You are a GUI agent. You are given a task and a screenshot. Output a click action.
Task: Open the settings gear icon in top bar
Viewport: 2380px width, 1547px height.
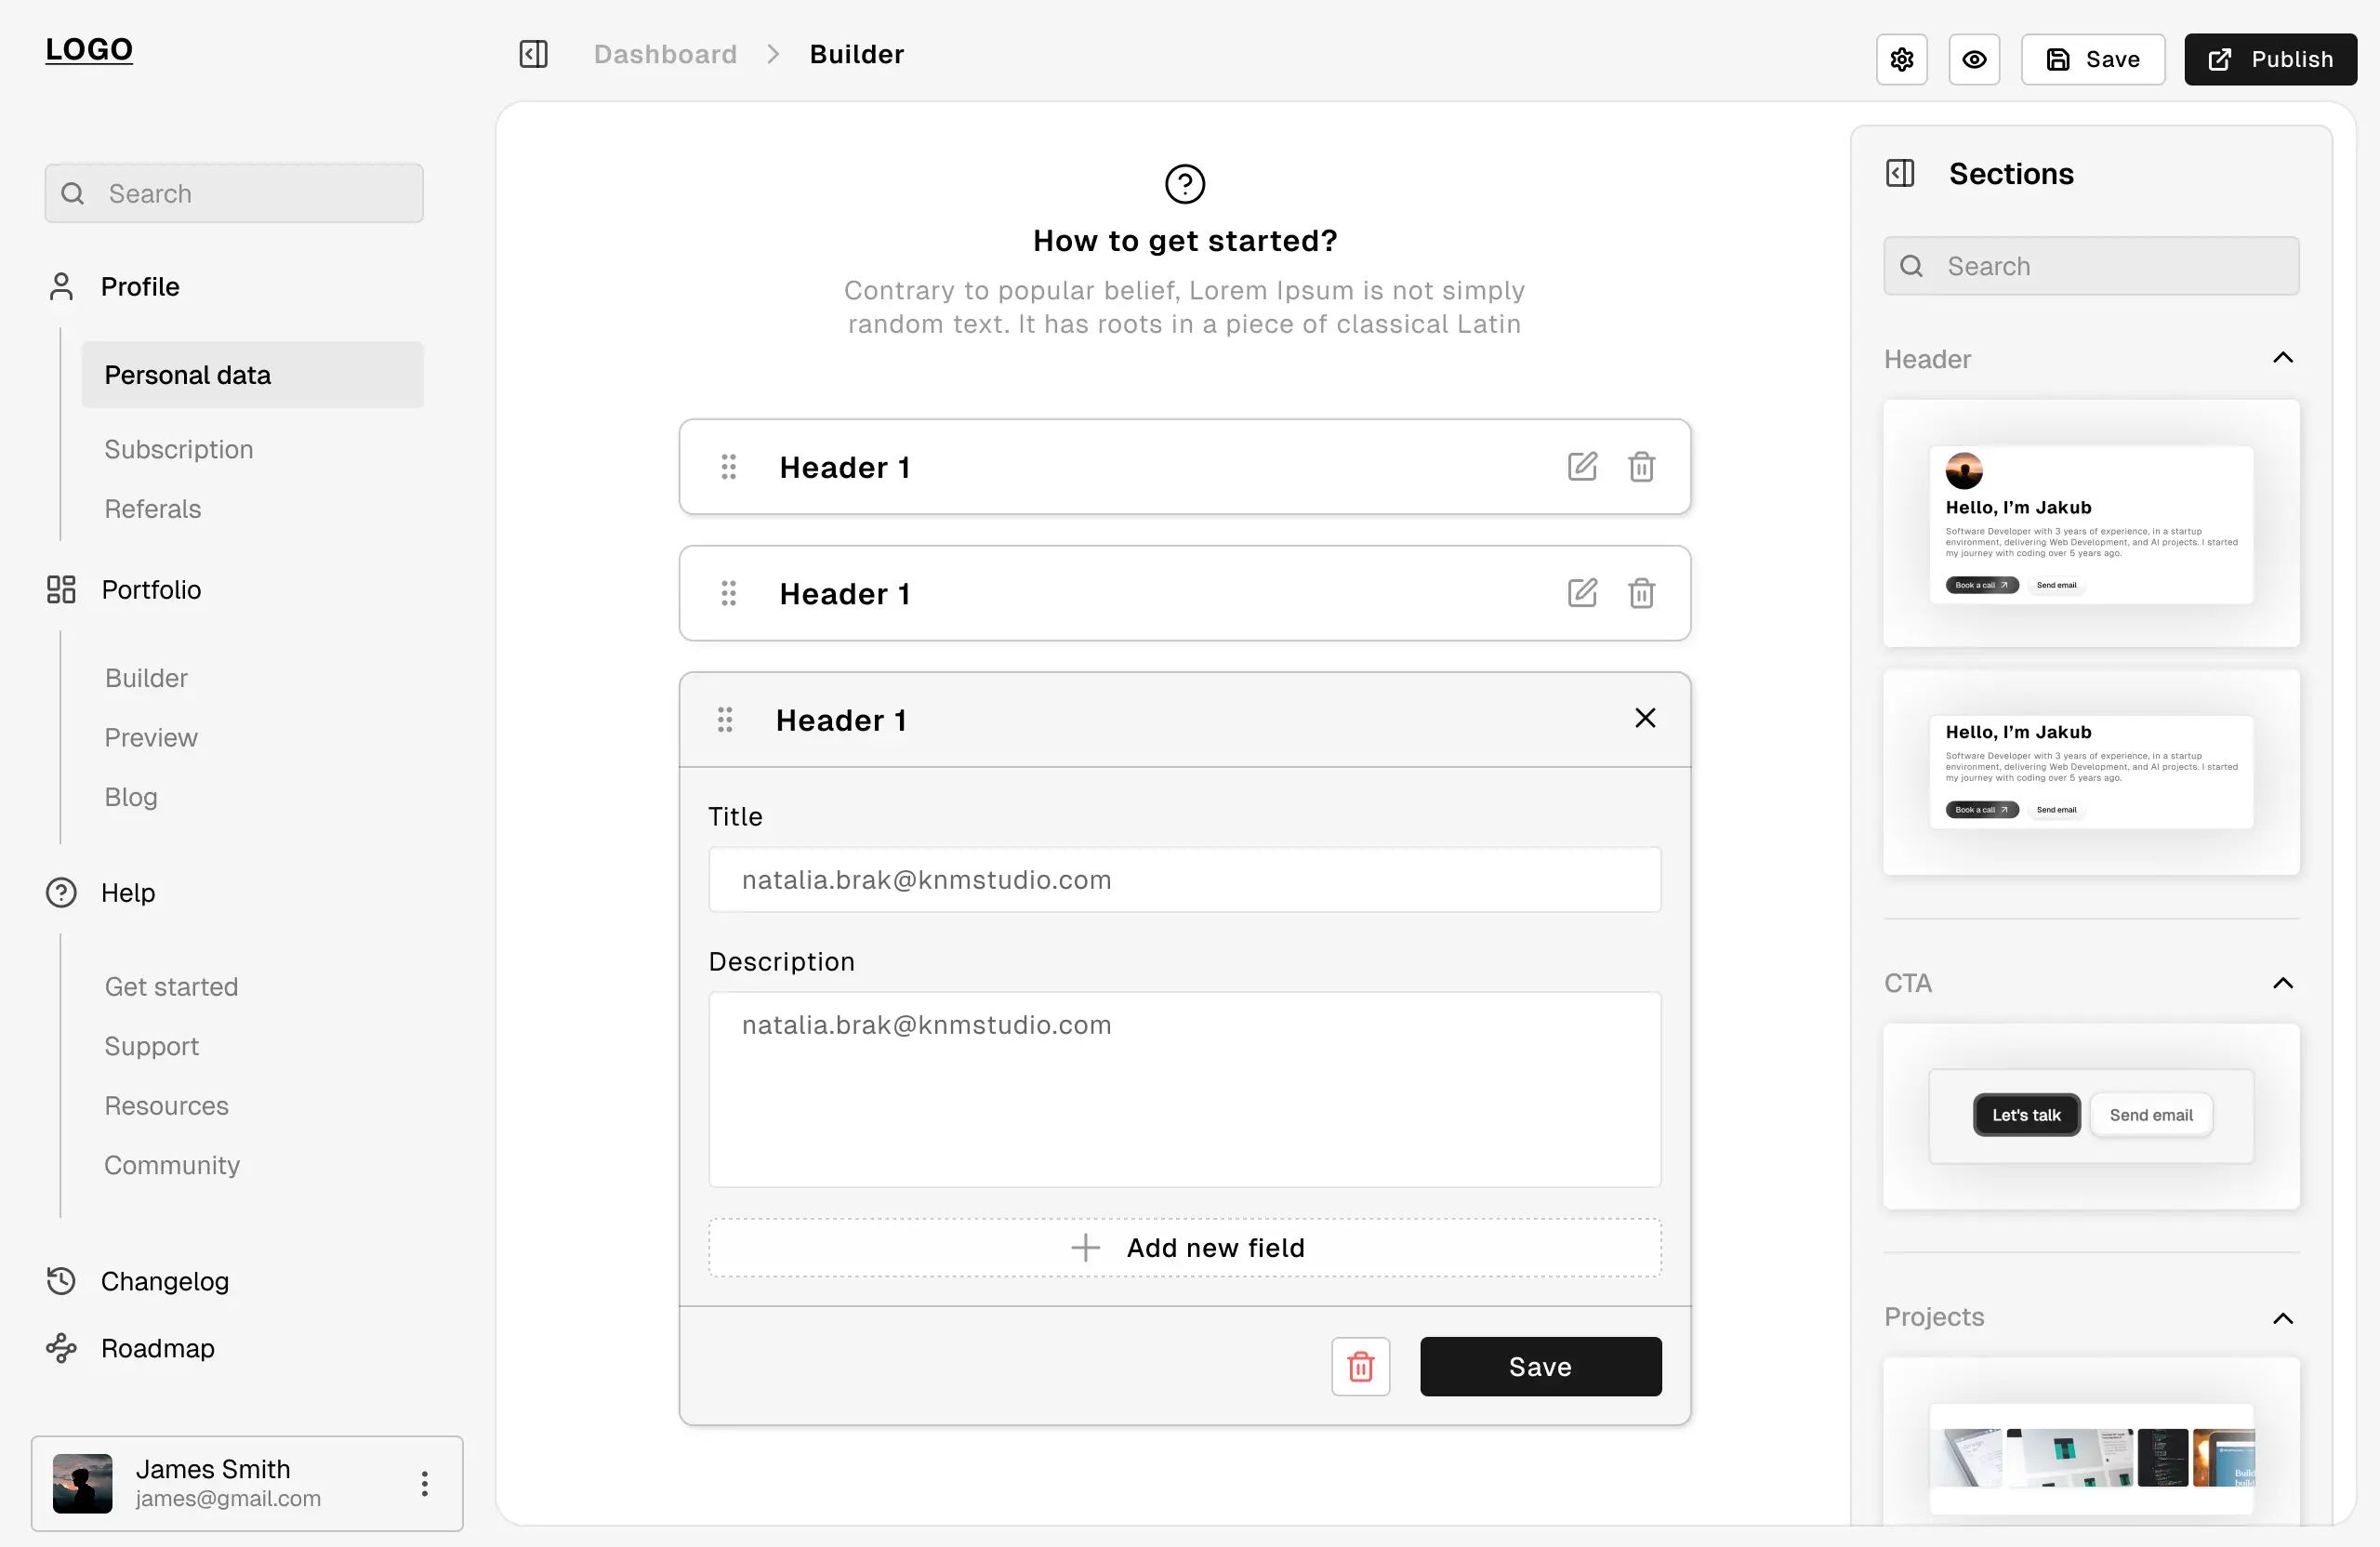click(1901, 59)
